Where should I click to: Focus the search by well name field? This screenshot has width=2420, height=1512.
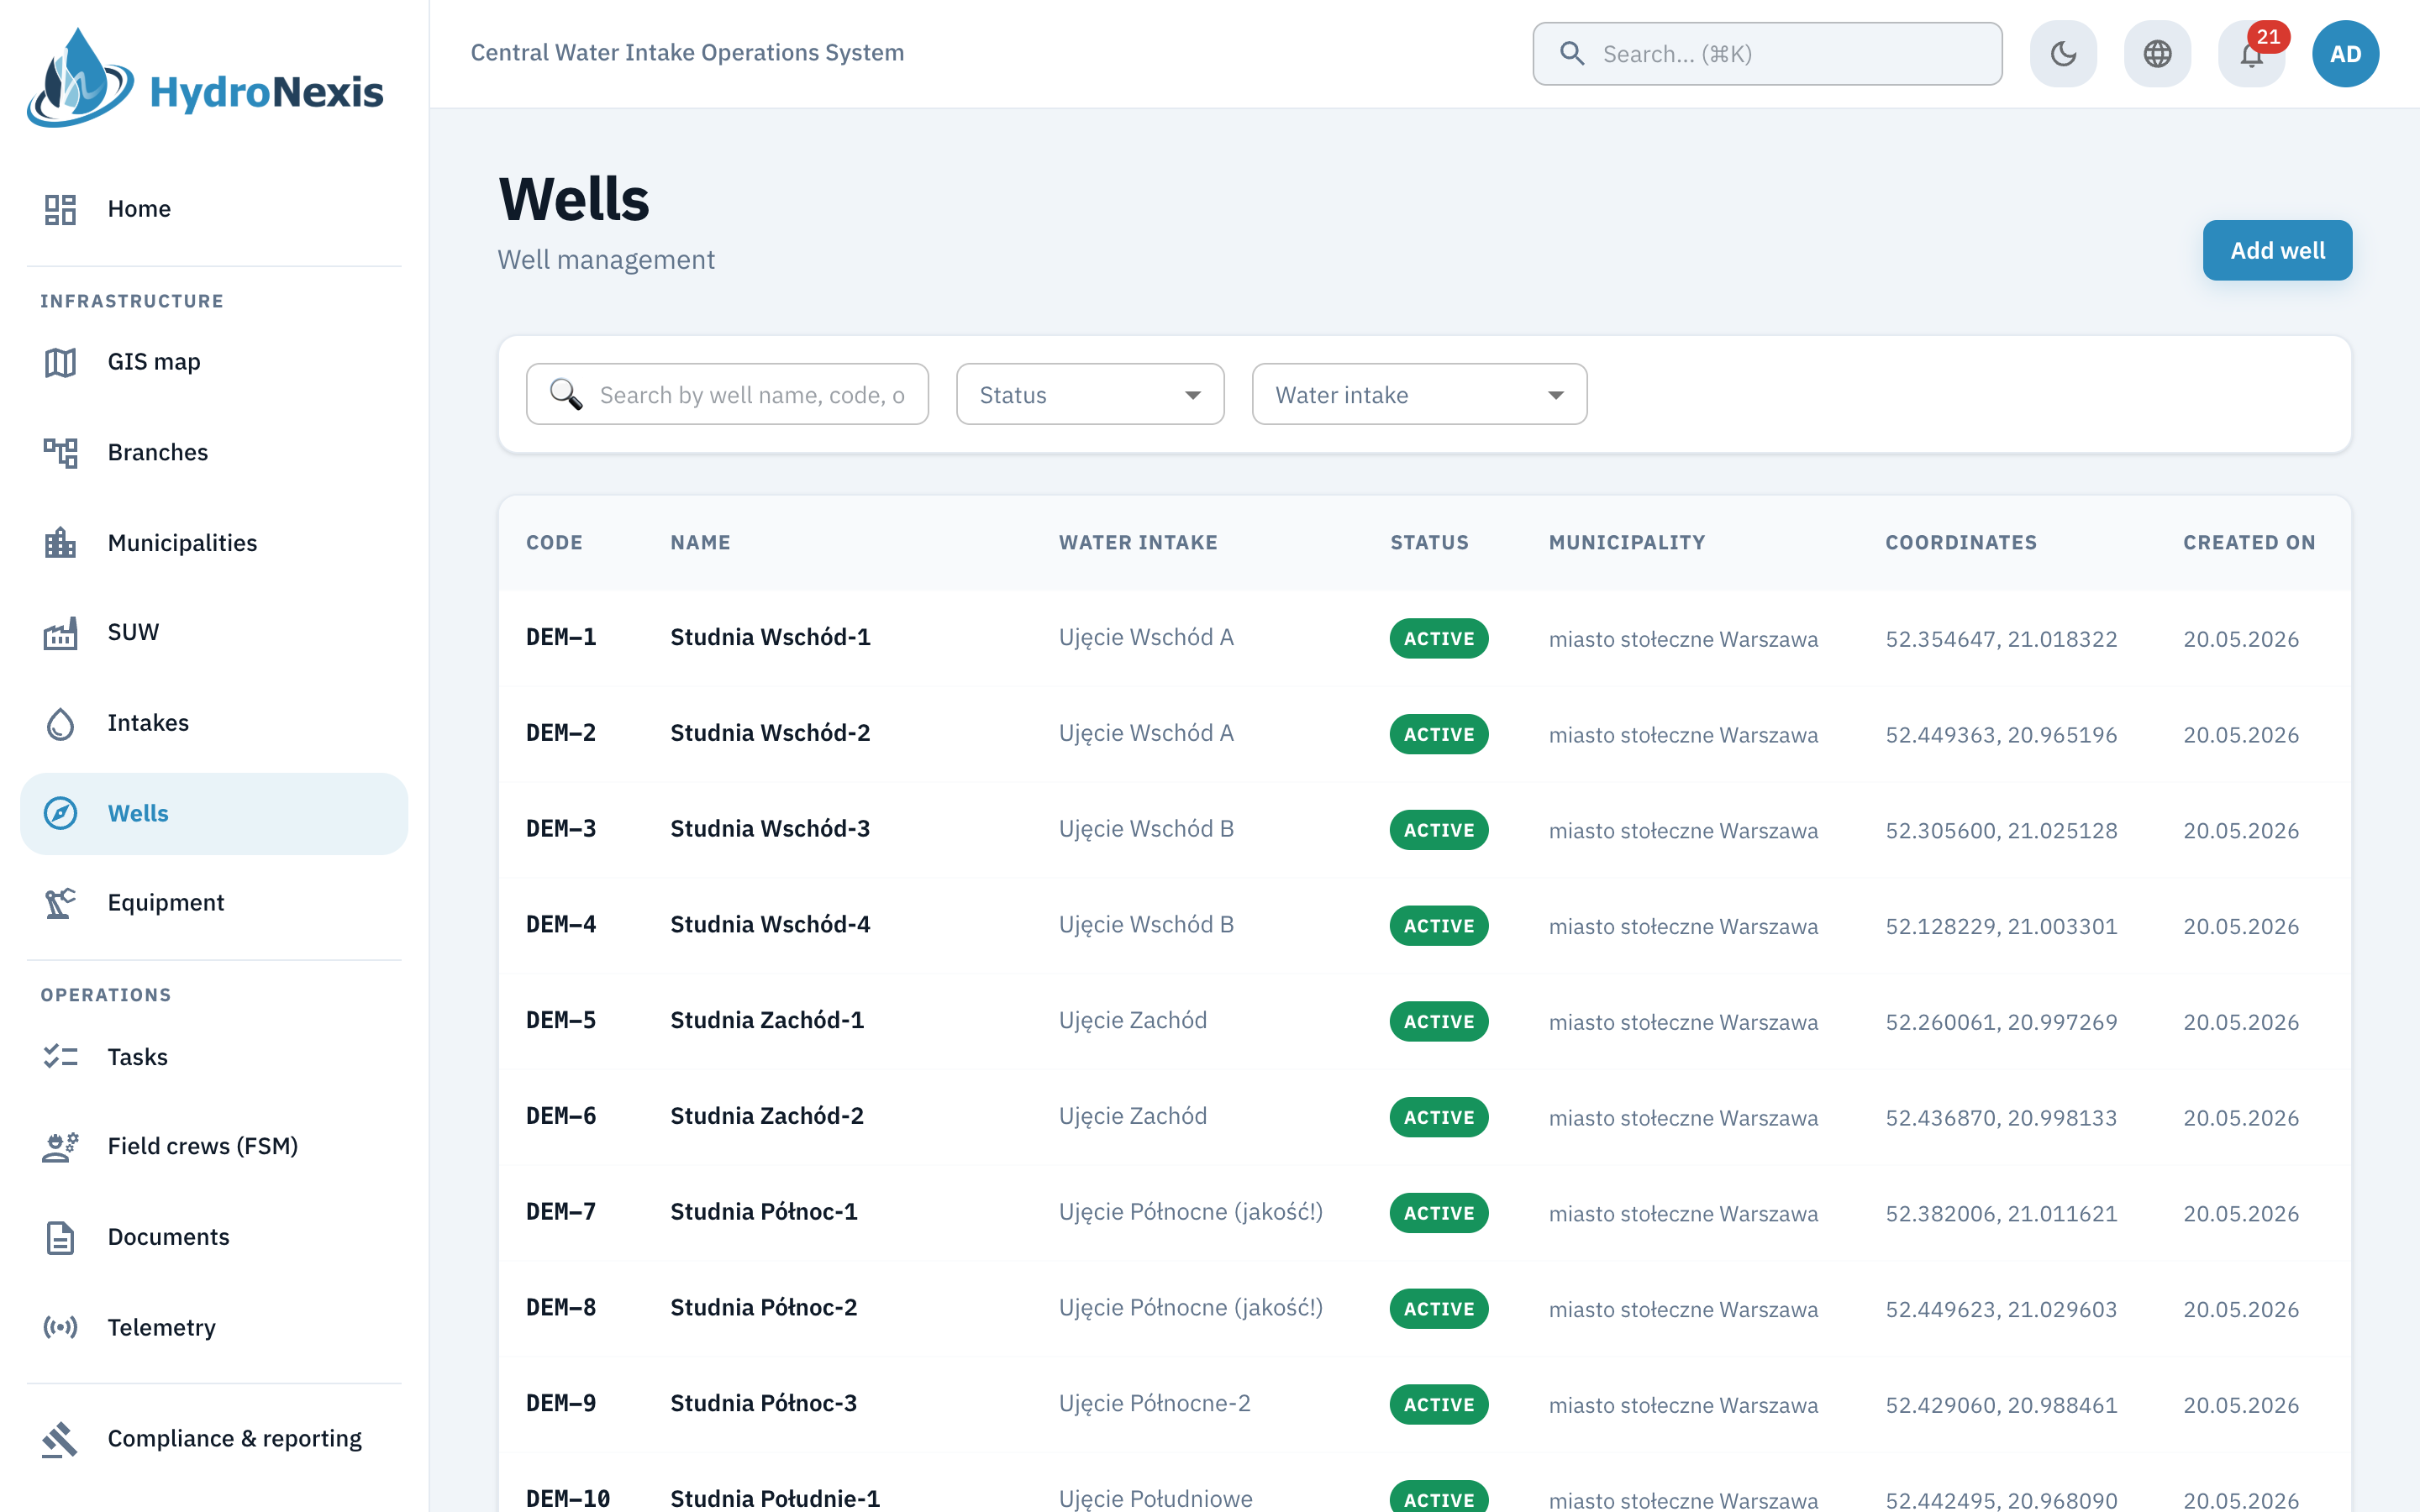[727, 394]
